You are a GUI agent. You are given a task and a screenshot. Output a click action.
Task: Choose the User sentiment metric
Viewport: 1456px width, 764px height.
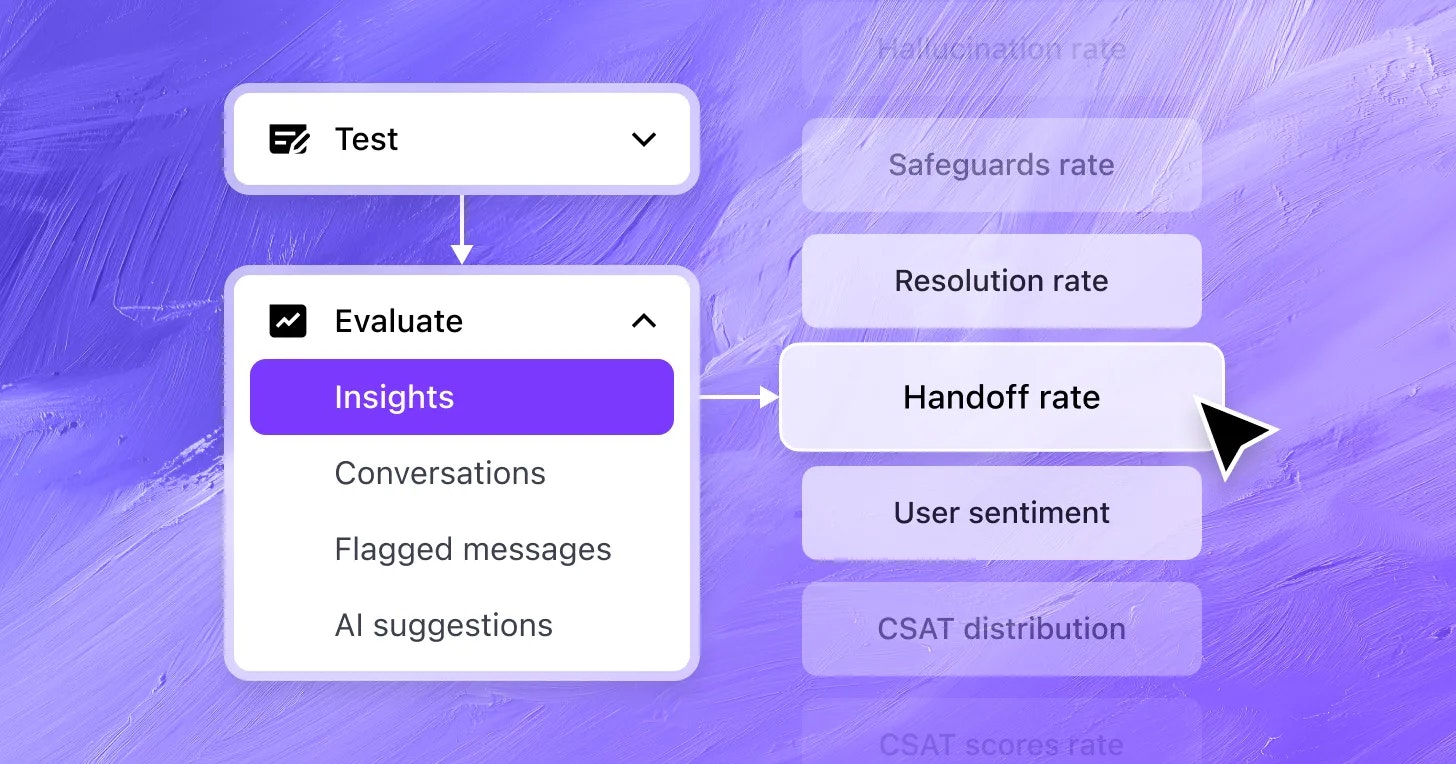click(x=1001, y=513)
